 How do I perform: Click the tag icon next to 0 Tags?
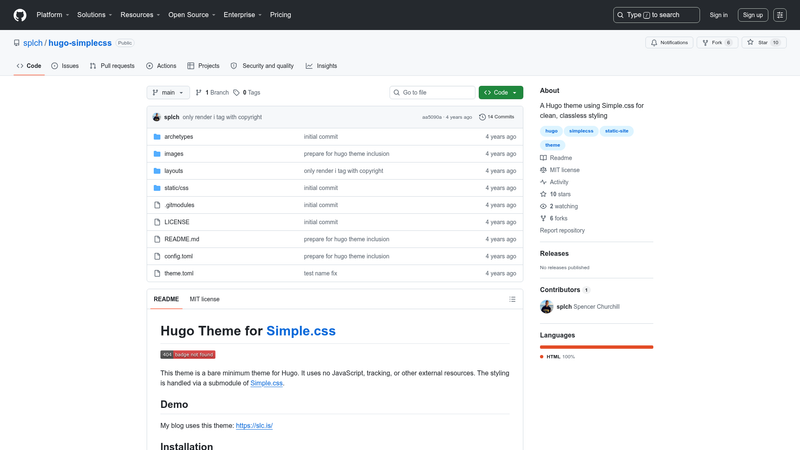point(236,92)
